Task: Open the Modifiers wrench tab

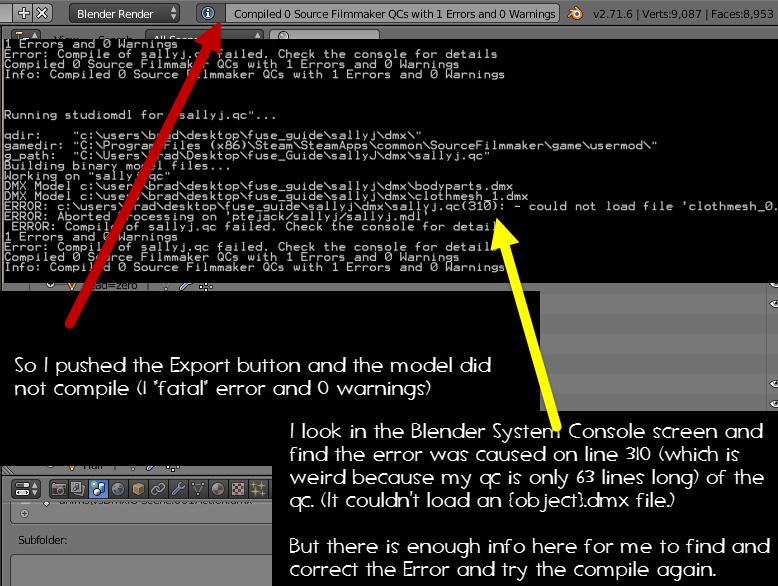Action: [178, 489]
